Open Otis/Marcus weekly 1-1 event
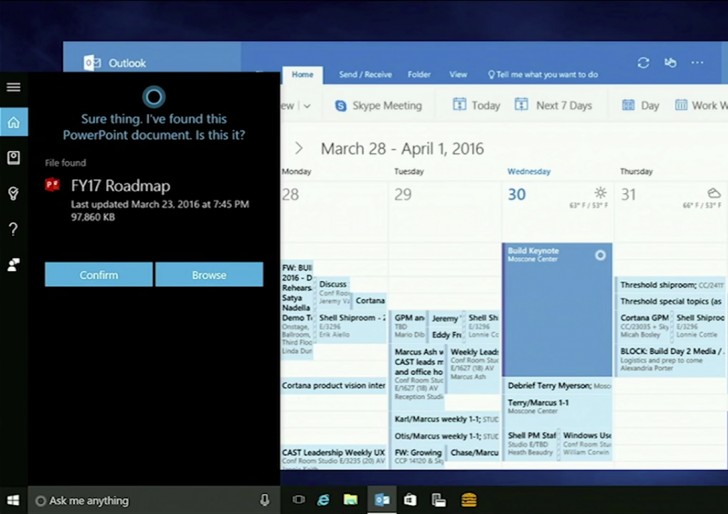The width and height of the screenshot is (728, 514). click(446, 436)
